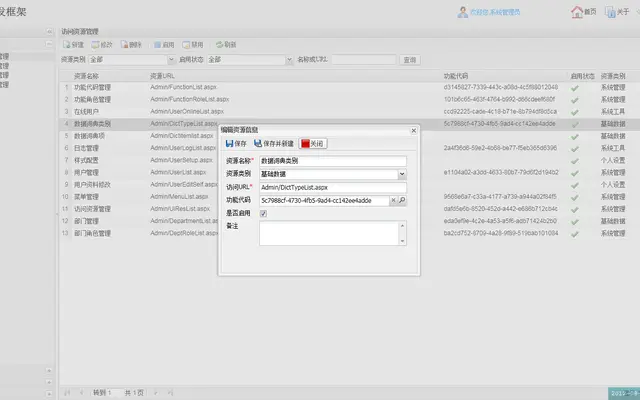Click the 欢迎您 系统管理员 link
640x400 pixels.
click(x=495, y=12)
